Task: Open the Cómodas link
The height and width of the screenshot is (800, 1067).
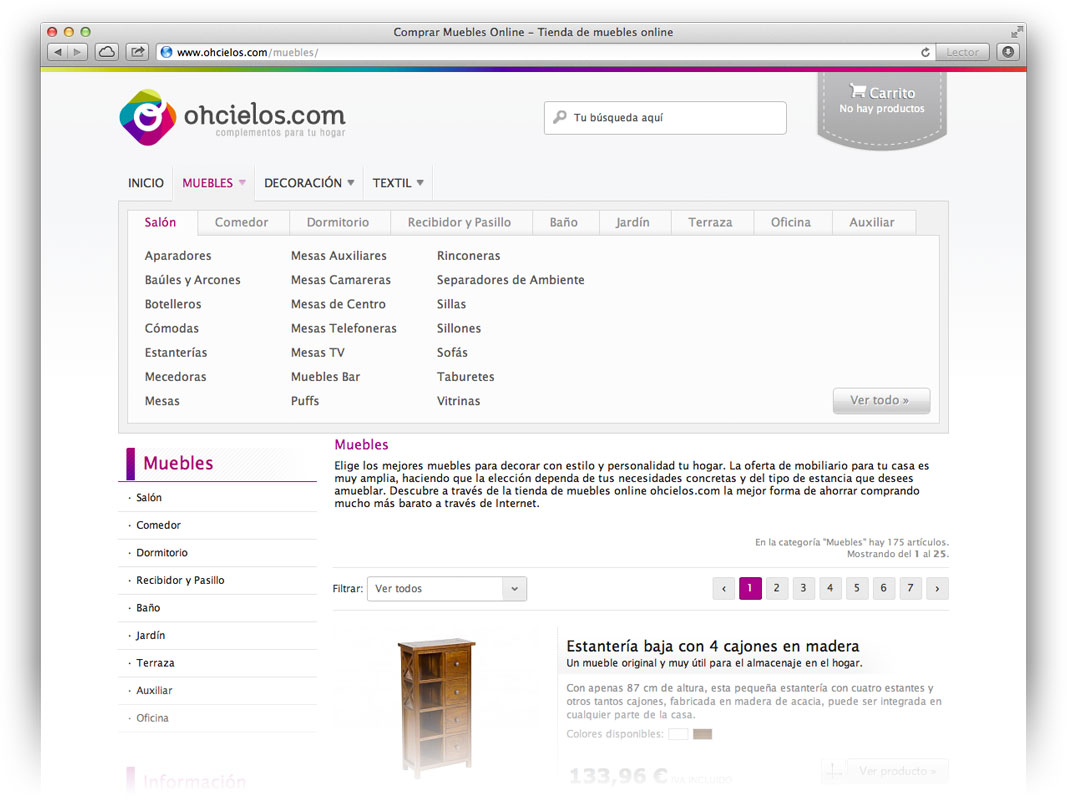Action: pyautogui.click(x=171, y=329)
